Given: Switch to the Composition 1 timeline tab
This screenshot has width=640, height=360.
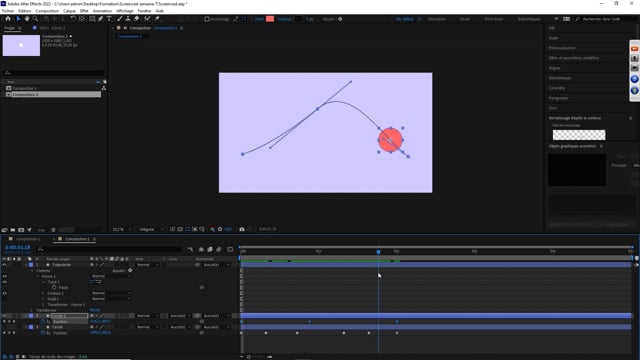Looking at the screenshot, I should [x=28, y=239].
